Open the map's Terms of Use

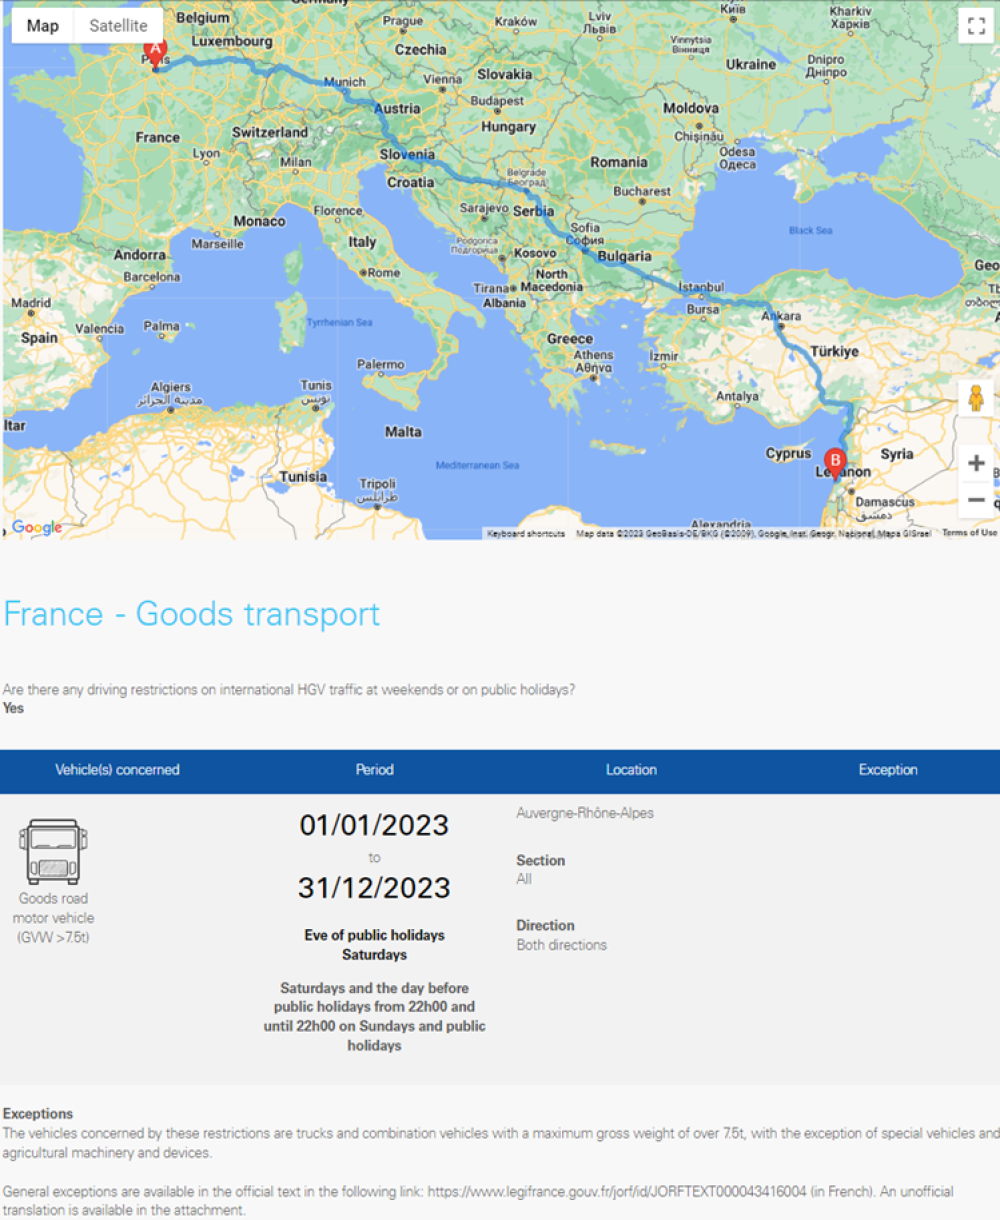tap(968, 533)
